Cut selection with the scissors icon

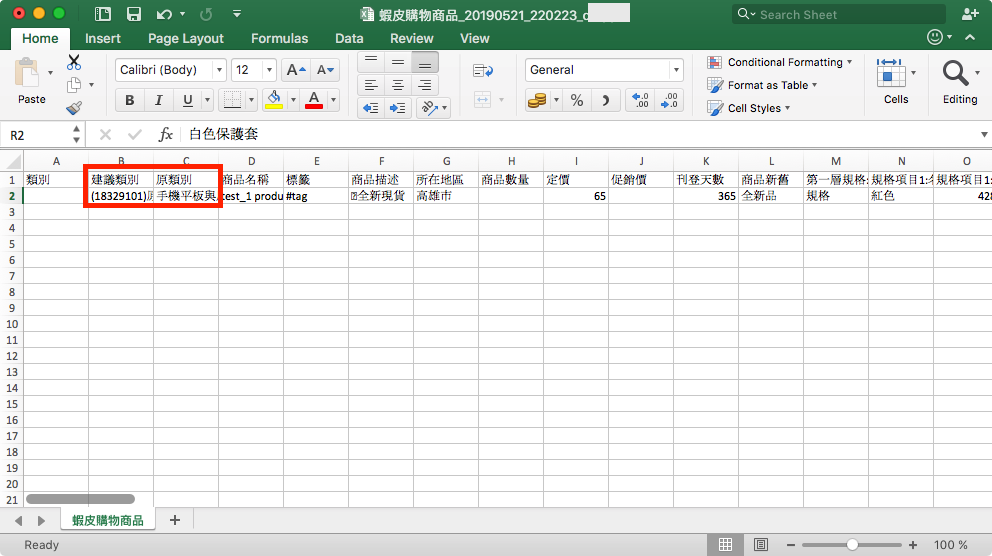(x=74, y=62)
